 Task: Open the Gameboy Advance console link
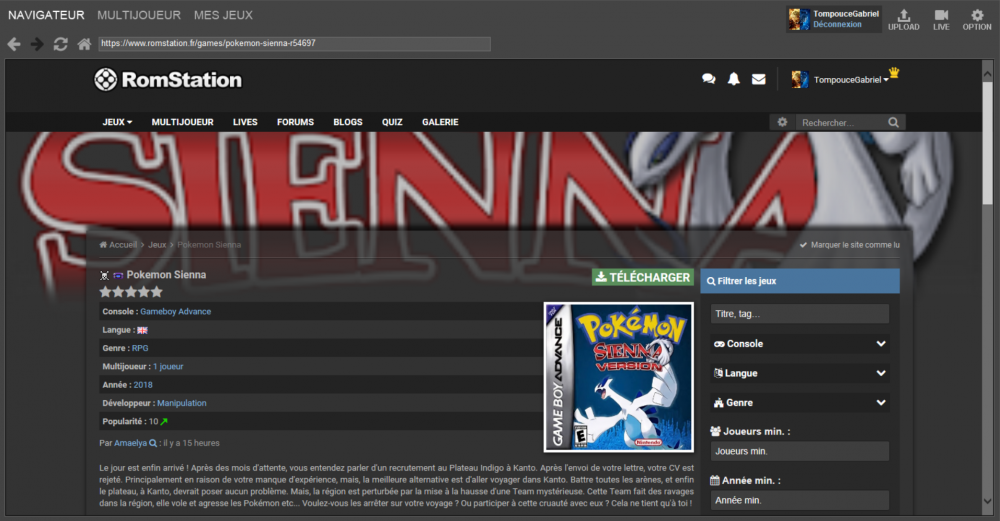pyautogui.click(x=175, y=312)
